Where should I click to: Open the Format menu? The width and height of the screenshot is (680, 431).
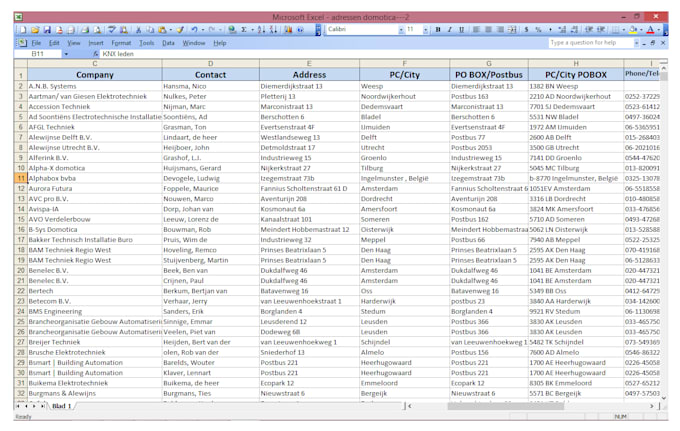tap(121, 43)
